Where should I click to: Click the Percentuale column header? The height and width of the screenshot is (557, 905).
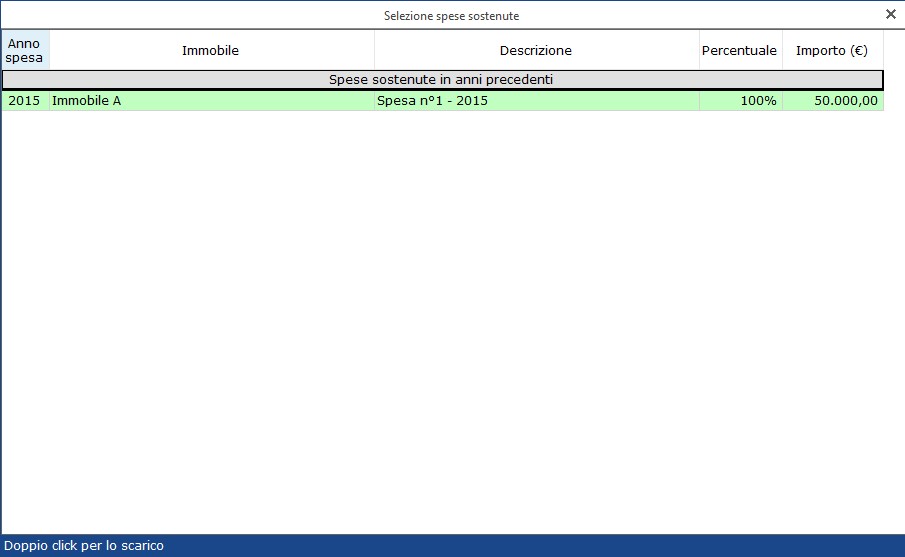point(739,50)
